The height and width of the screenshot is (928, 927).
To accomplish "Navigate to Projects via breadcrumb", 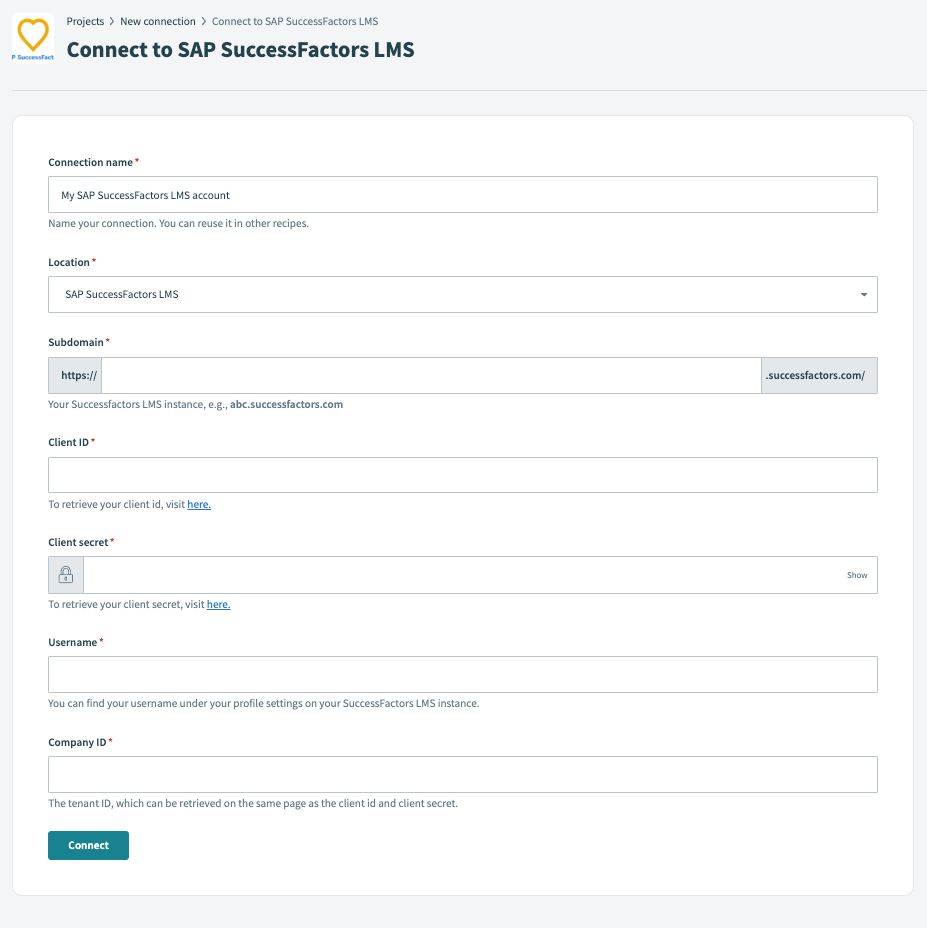I will [x=86, y=21].
